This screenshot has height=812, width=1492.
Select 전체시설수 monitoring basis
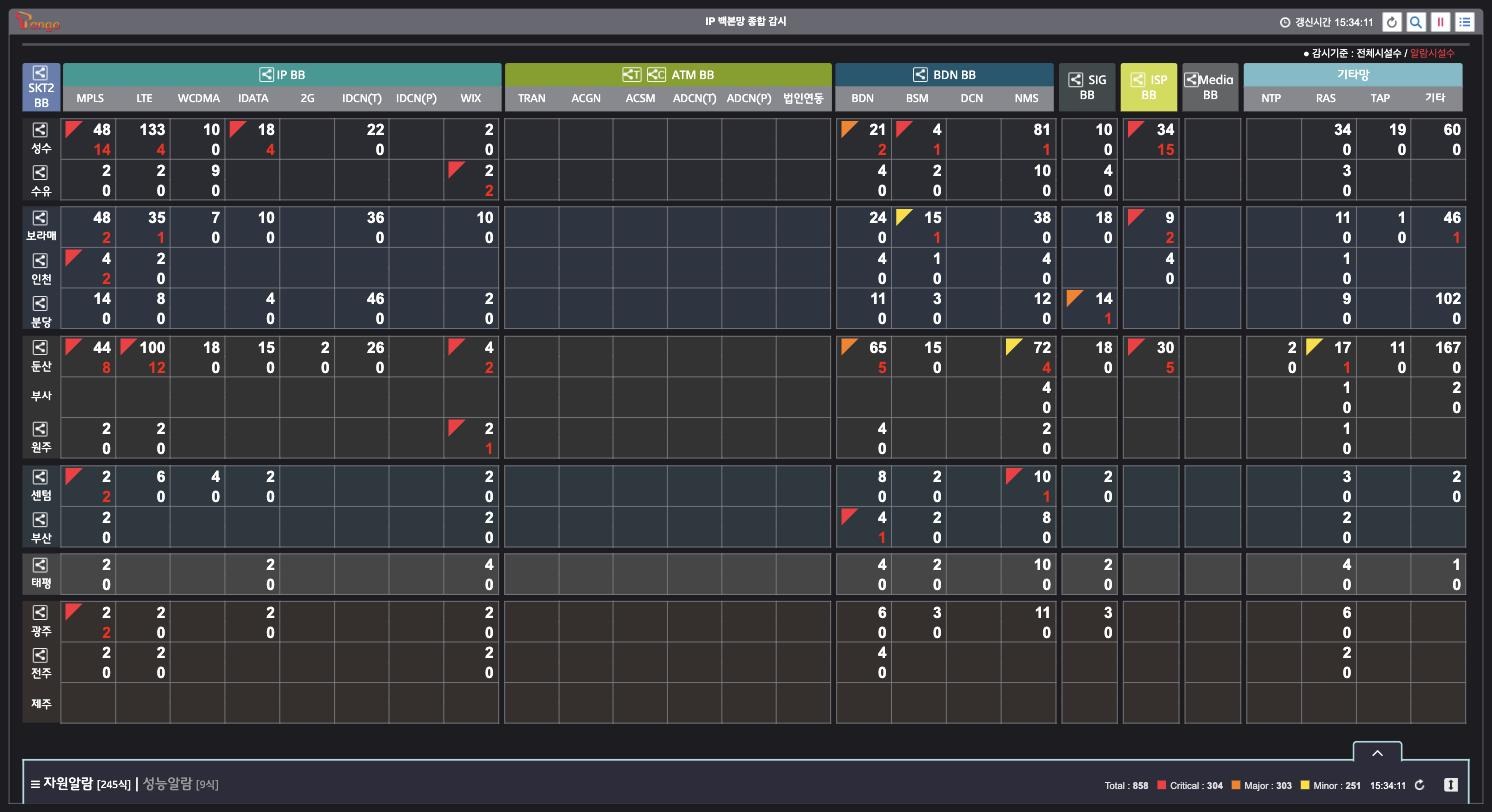(1379, 53)
